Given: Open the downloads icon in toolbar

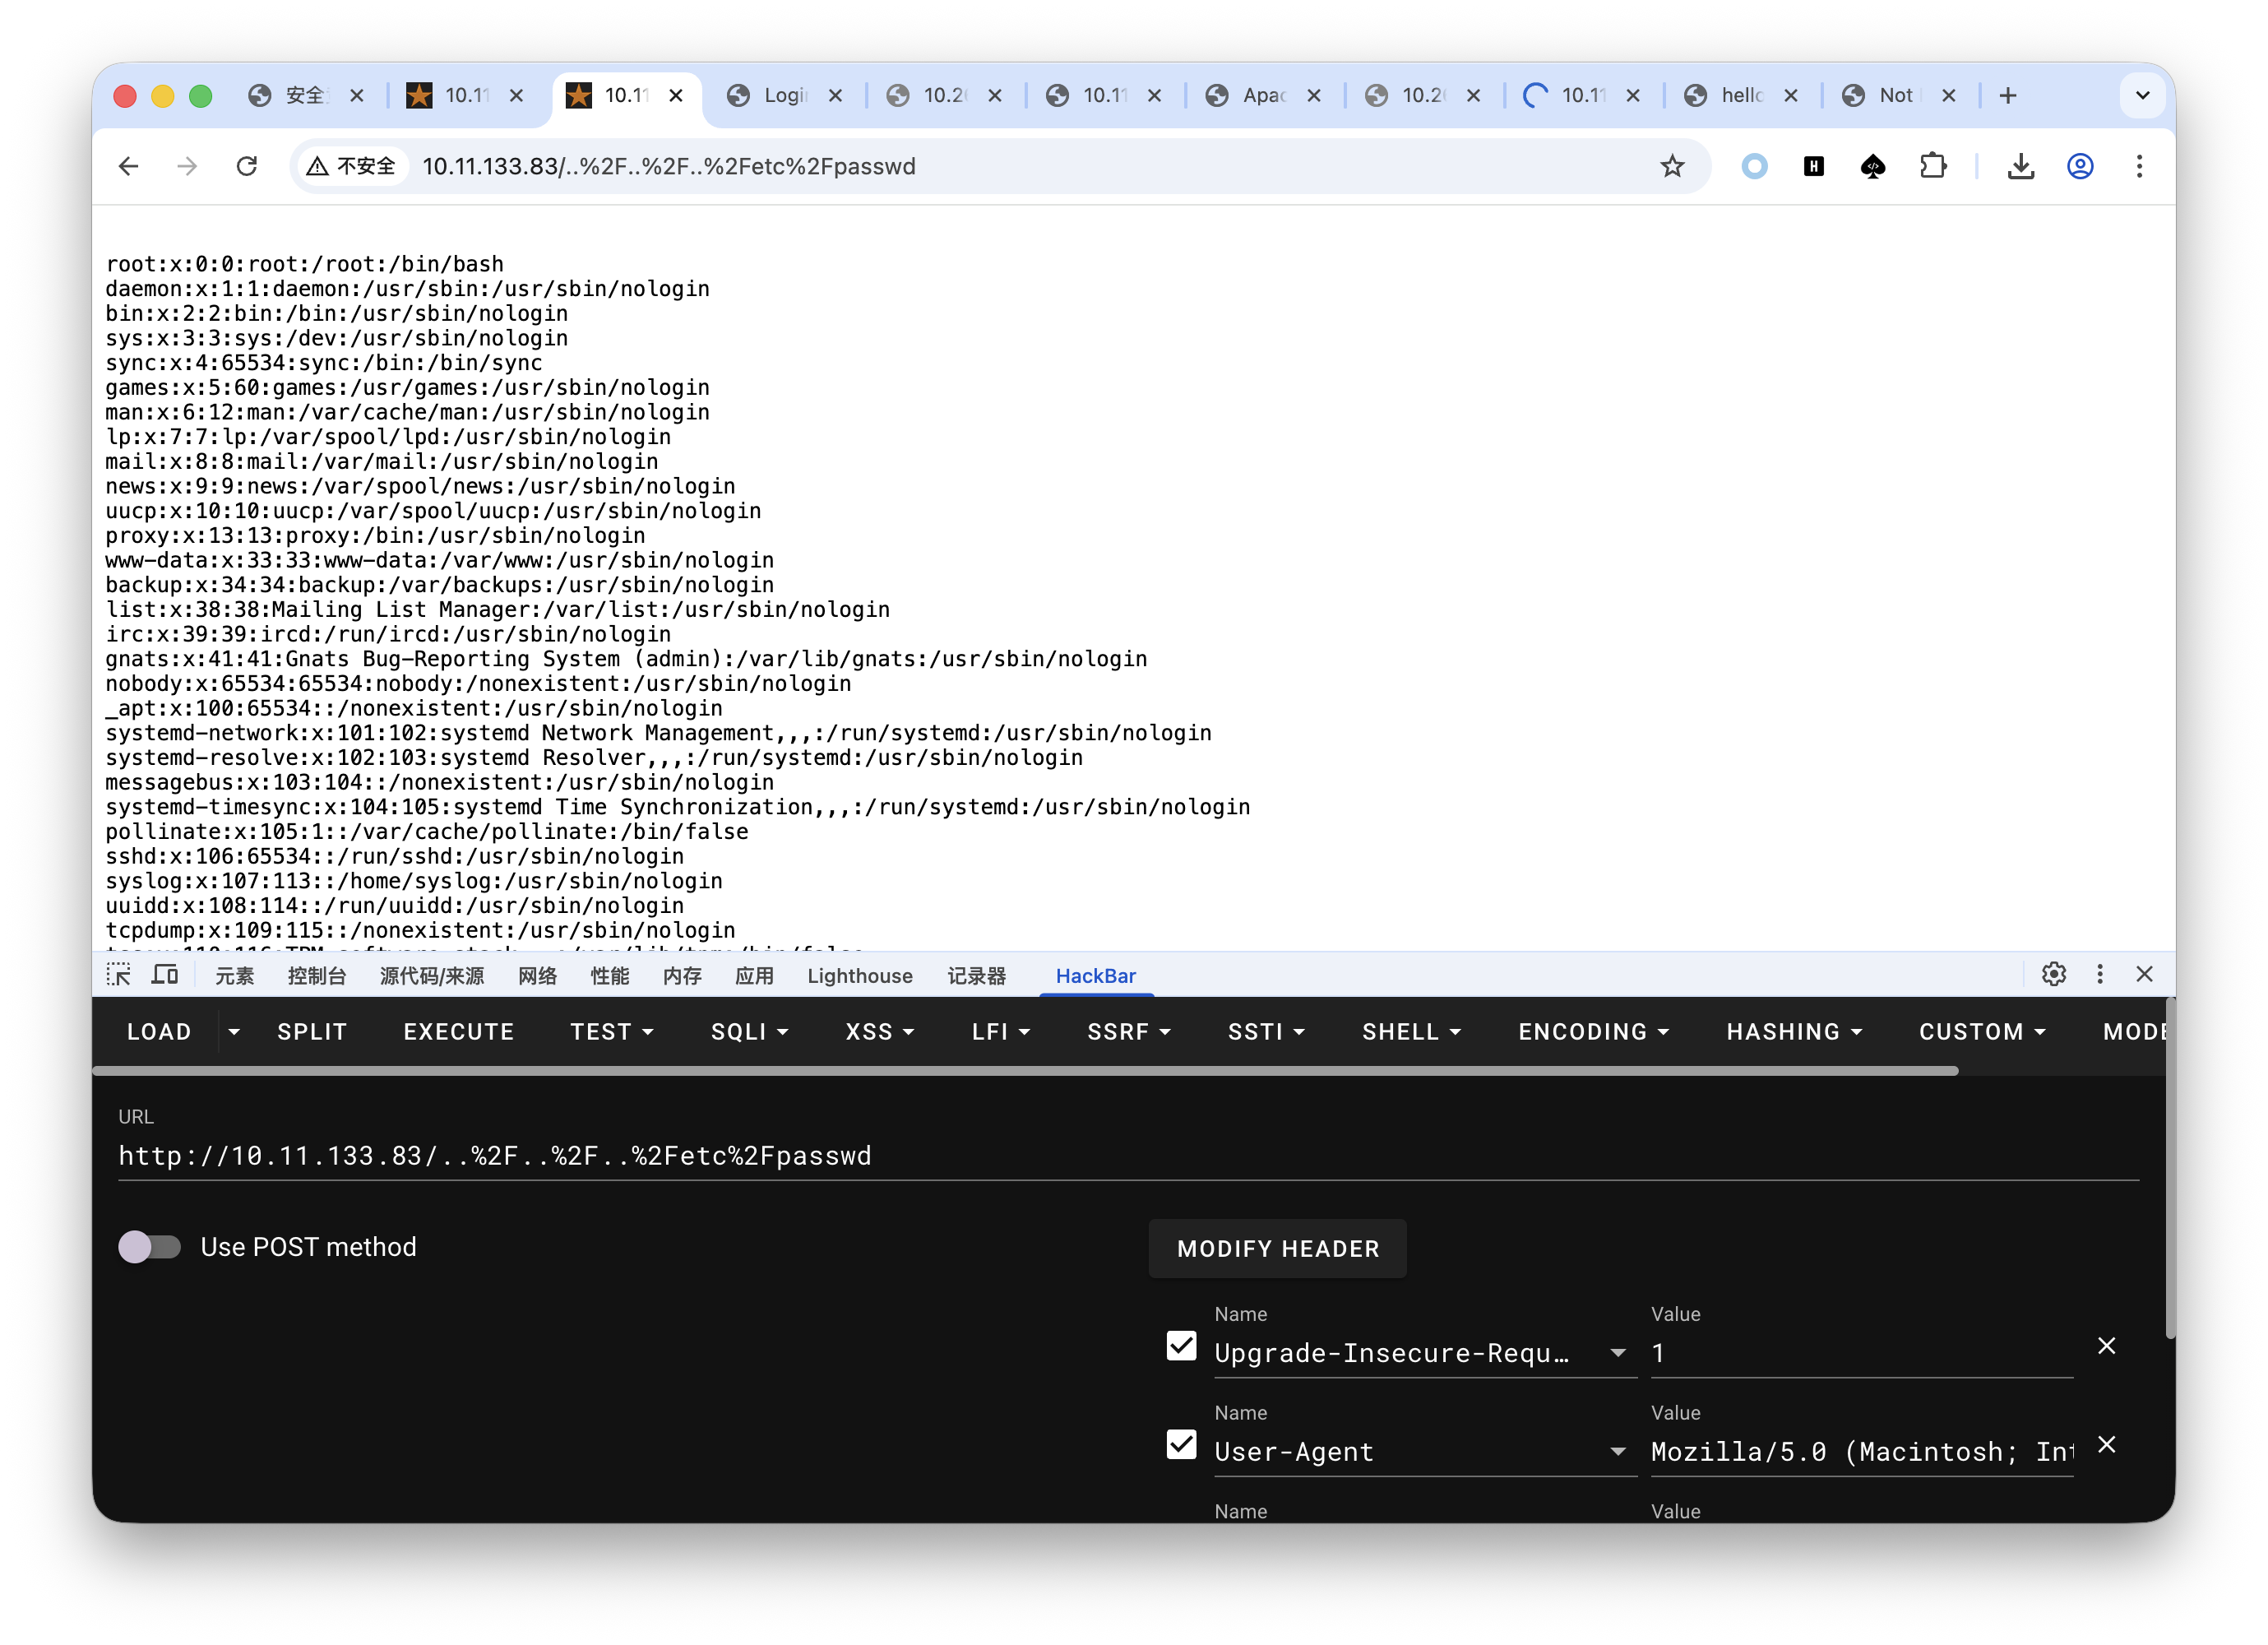Looking at the screenshot, I should pos(2020,166).
